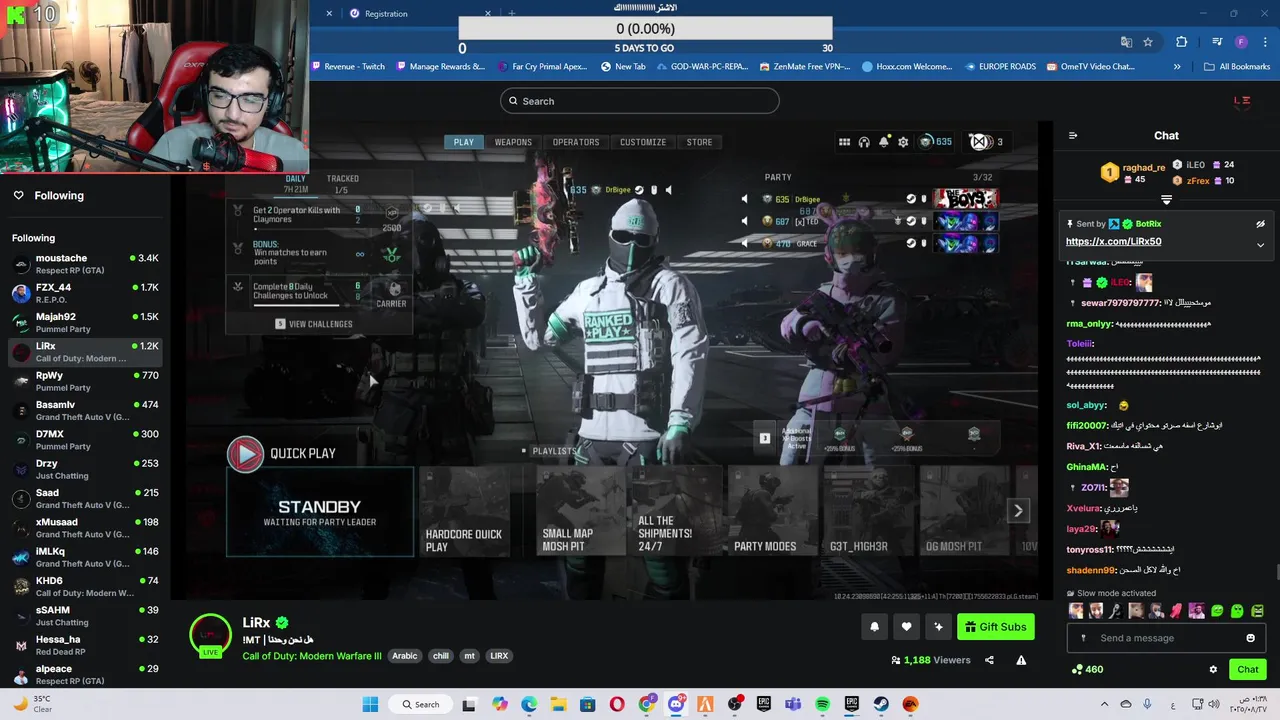Expand gift leaderboard with the lines arrow

pyautogui.click(x=1166, y=199)
